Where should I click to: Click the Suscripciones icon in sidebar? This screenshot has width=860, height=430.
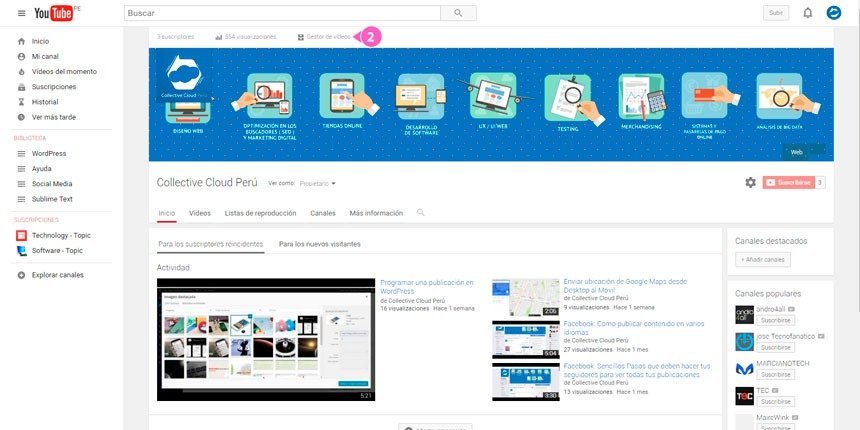point(21,87)
